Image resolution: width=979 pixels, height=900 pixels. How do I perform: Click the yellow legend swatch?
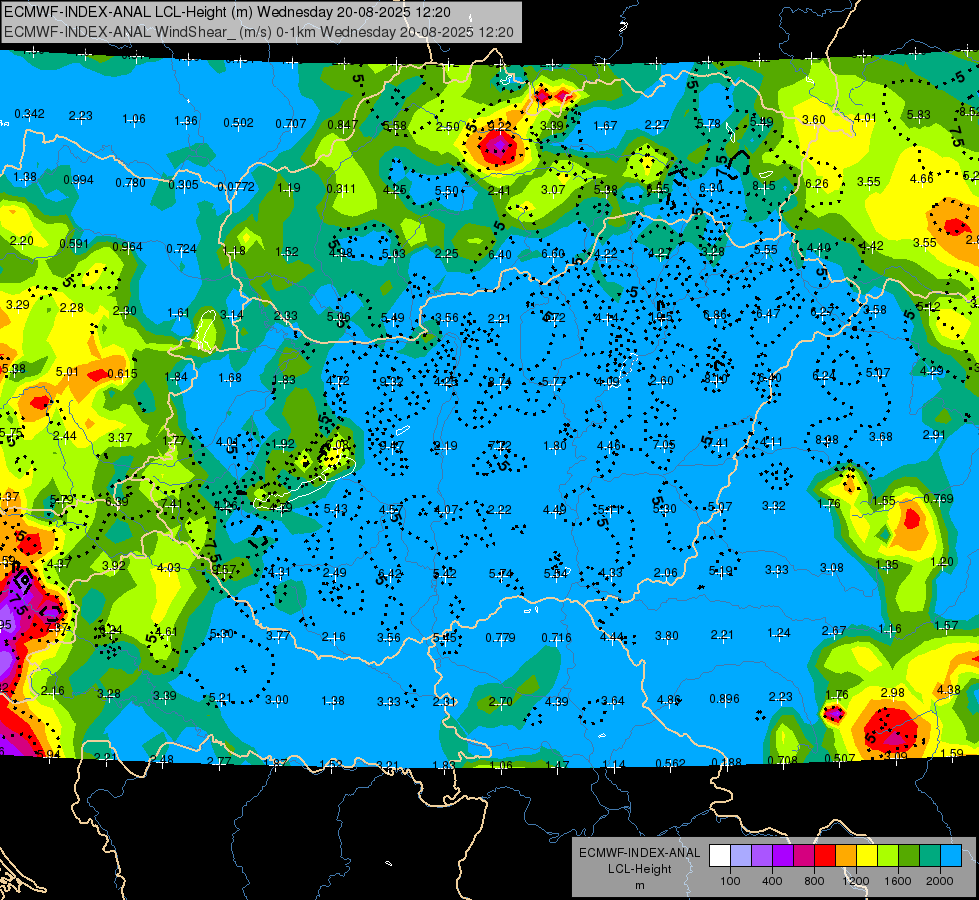point(867,856)
